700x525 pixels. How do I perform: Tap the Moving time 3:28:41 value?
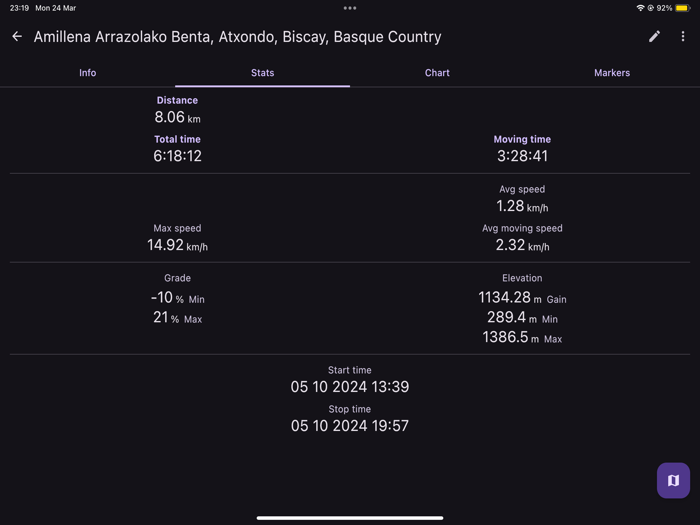point(522,156)
